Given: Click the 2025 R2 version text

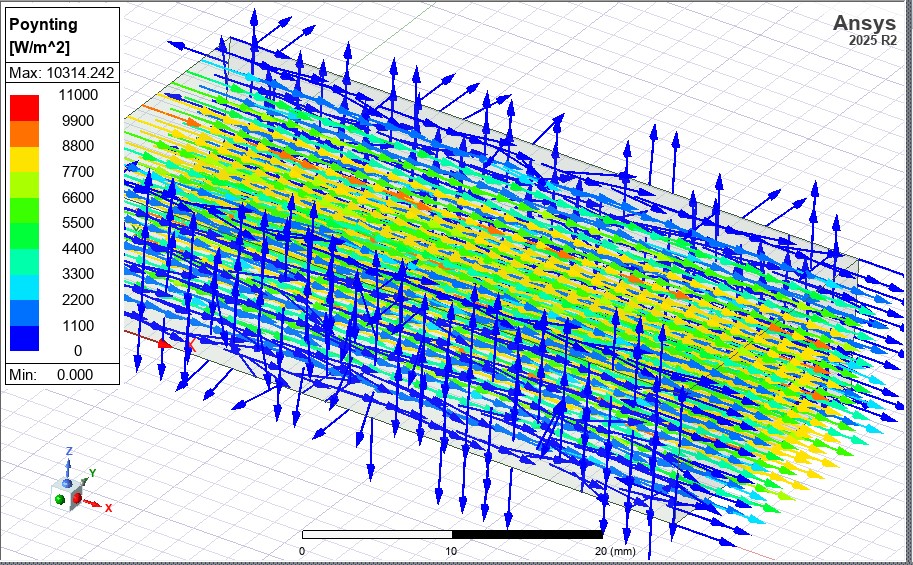Looking at the screenshot, I should pos(873,40).
